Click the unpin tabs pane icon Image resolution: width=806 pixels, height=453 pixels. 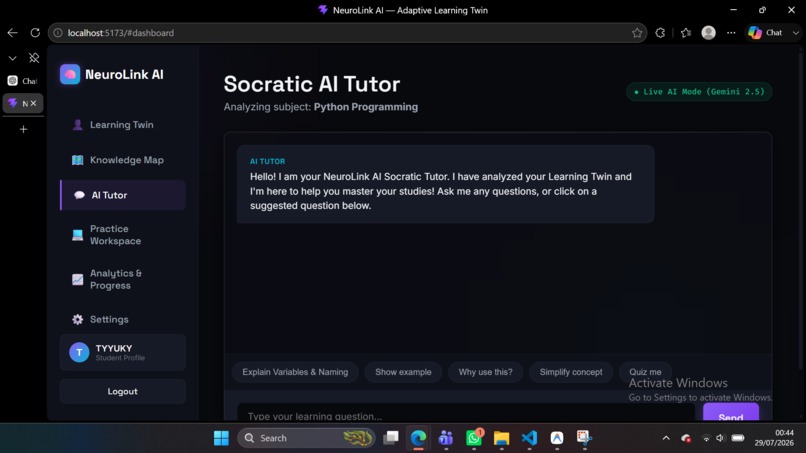pos(34,58)
